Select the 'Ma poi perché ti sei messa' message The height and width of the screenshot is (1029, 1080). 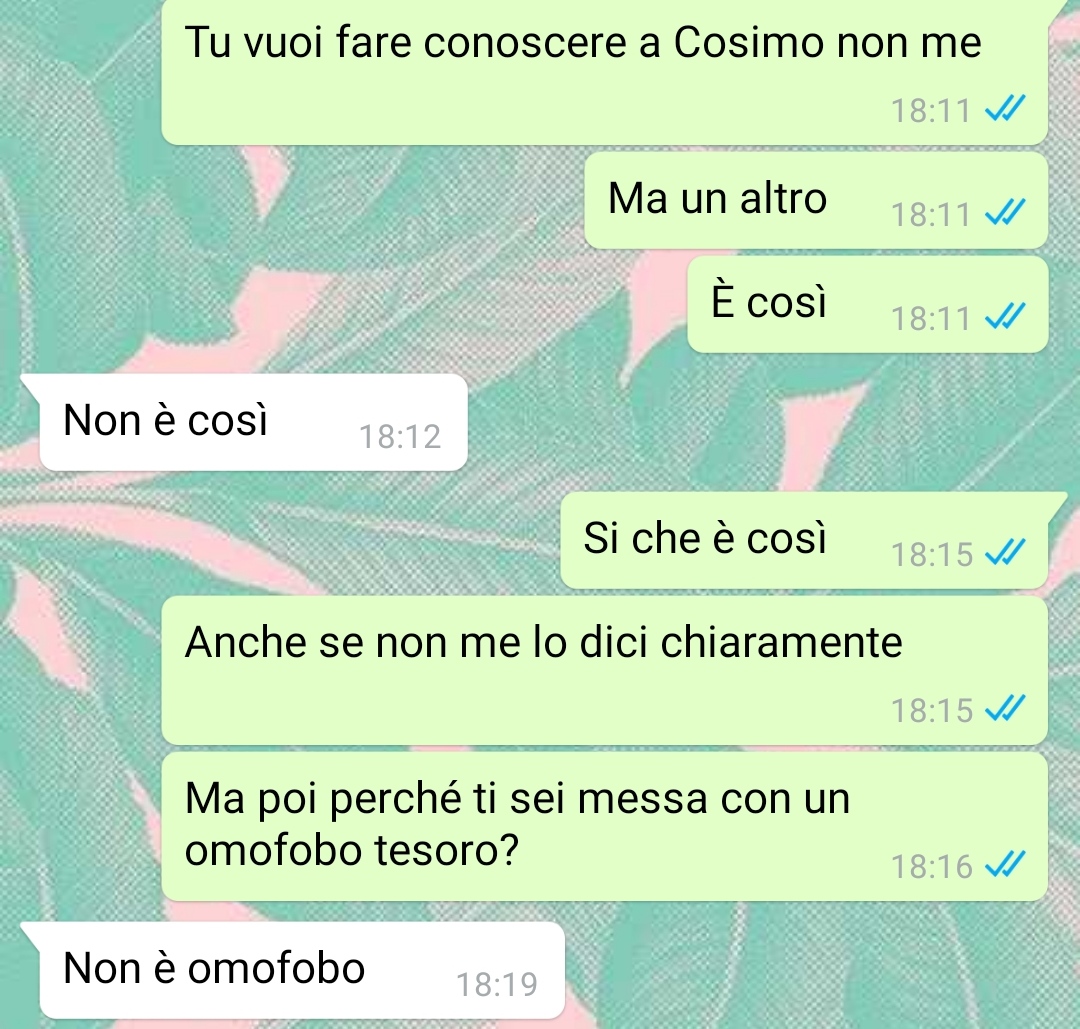tap(605, 827)
